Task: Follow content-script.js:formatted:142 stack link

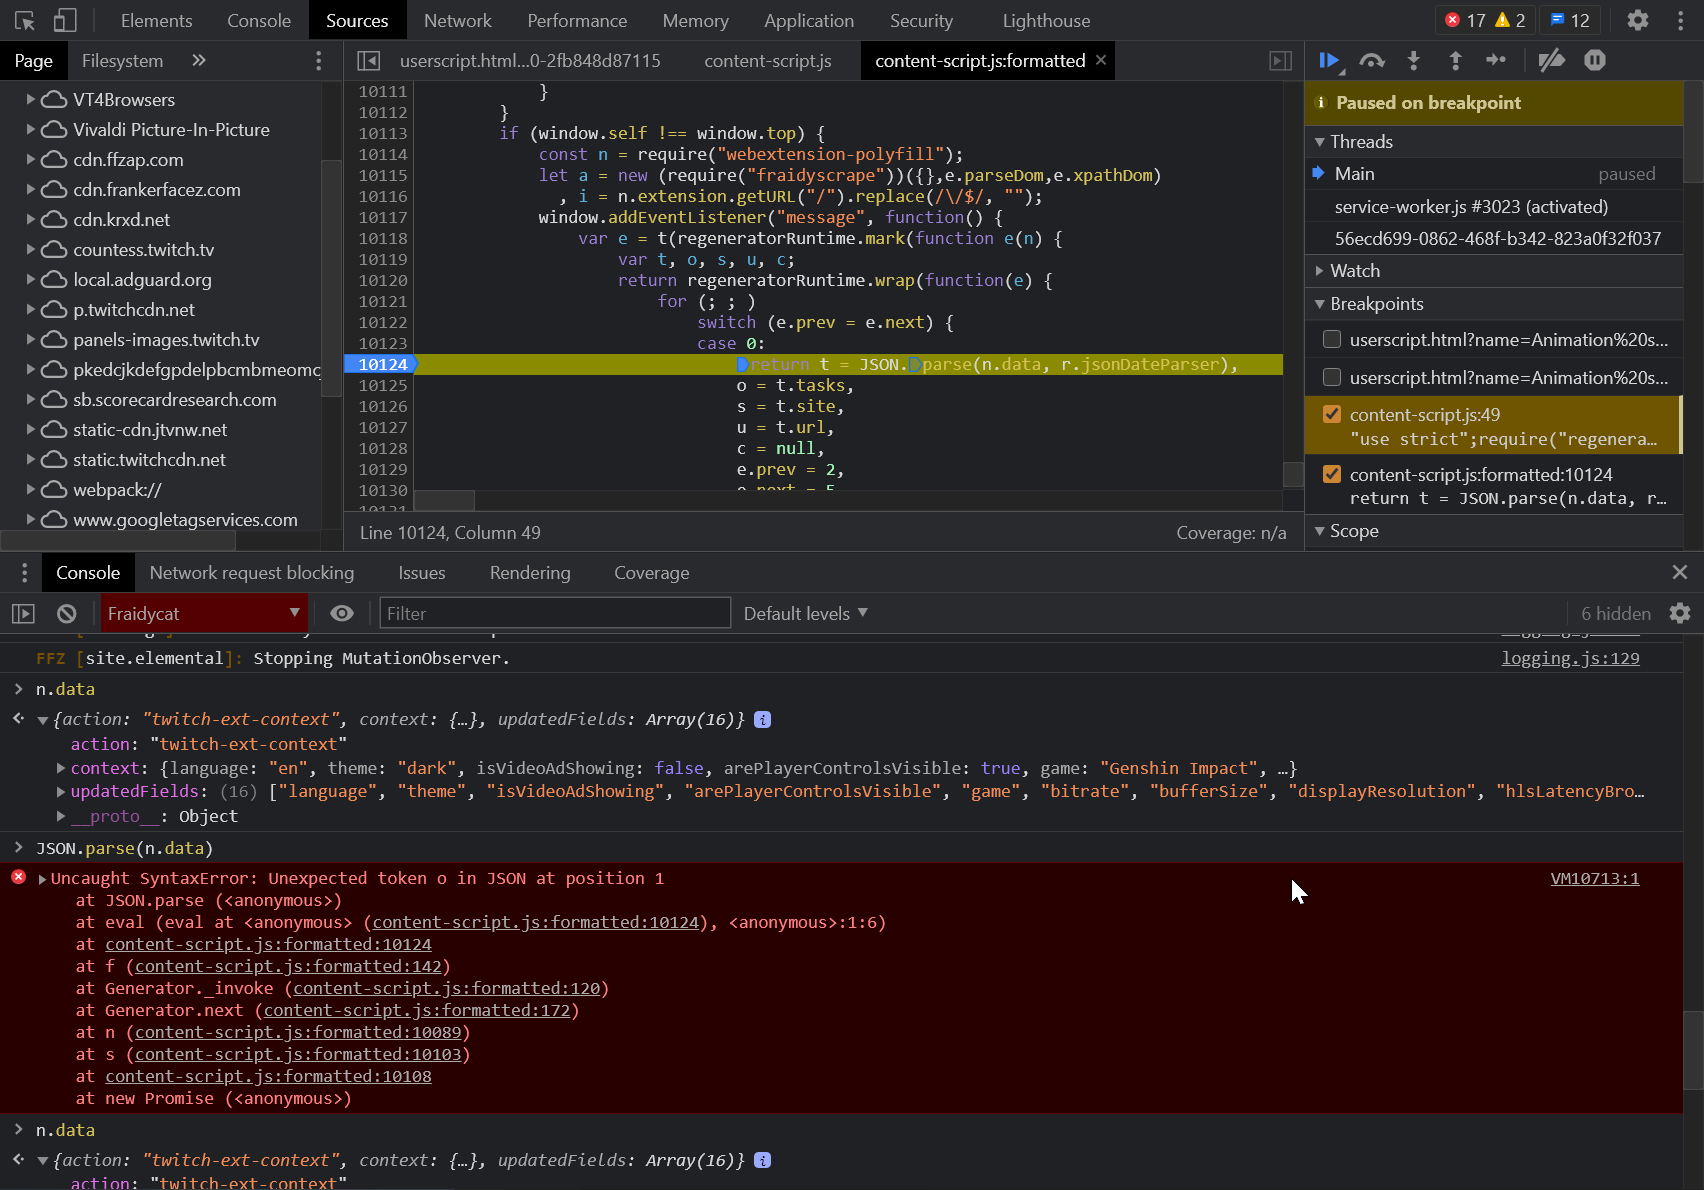Action: coord(288,966)
